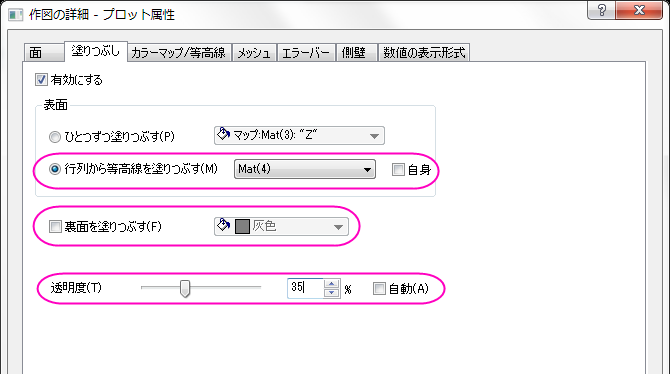
Task: Toggle the 自動(A) transparency checkbox
Action: (x=379, y=289)
